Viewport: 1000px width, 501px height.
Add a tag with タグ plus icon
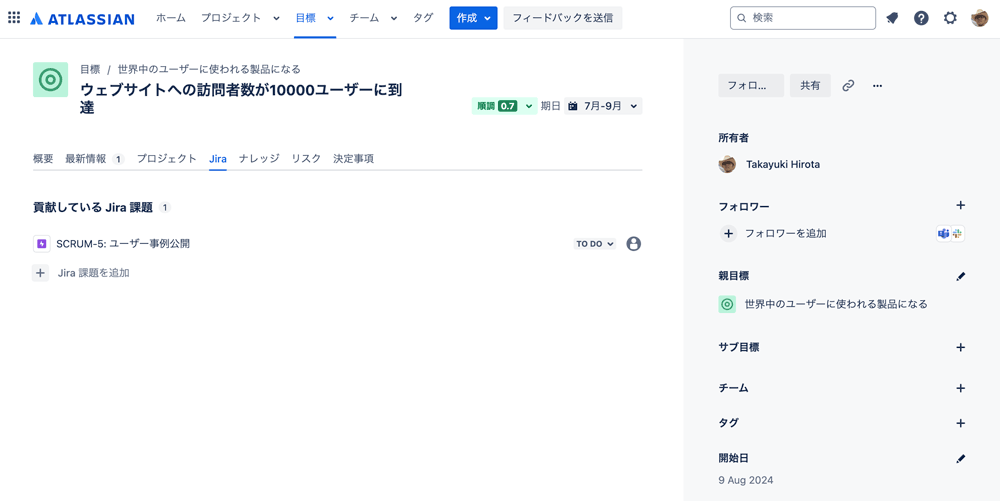click(961, 423)
